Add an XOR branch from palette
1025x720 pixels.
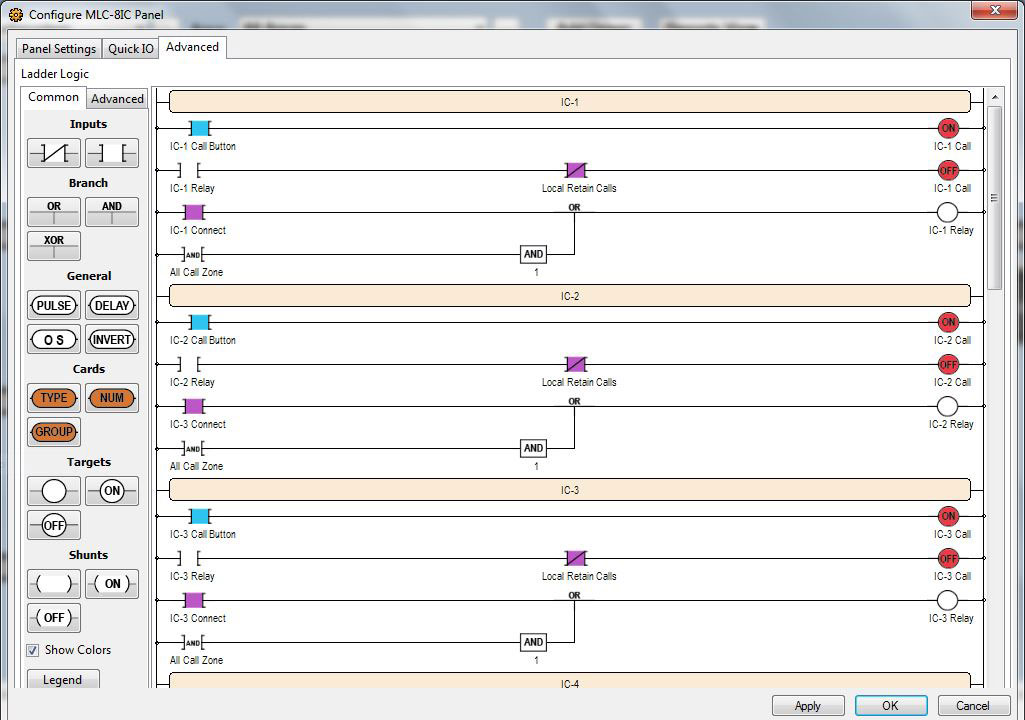[54, 246]
